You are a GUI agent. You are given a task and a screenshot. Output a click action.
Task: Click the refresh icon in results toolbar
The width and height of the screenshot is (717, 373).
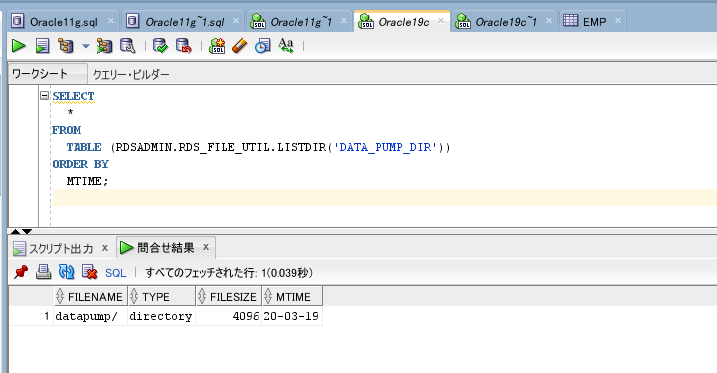(x=67, y=272)
